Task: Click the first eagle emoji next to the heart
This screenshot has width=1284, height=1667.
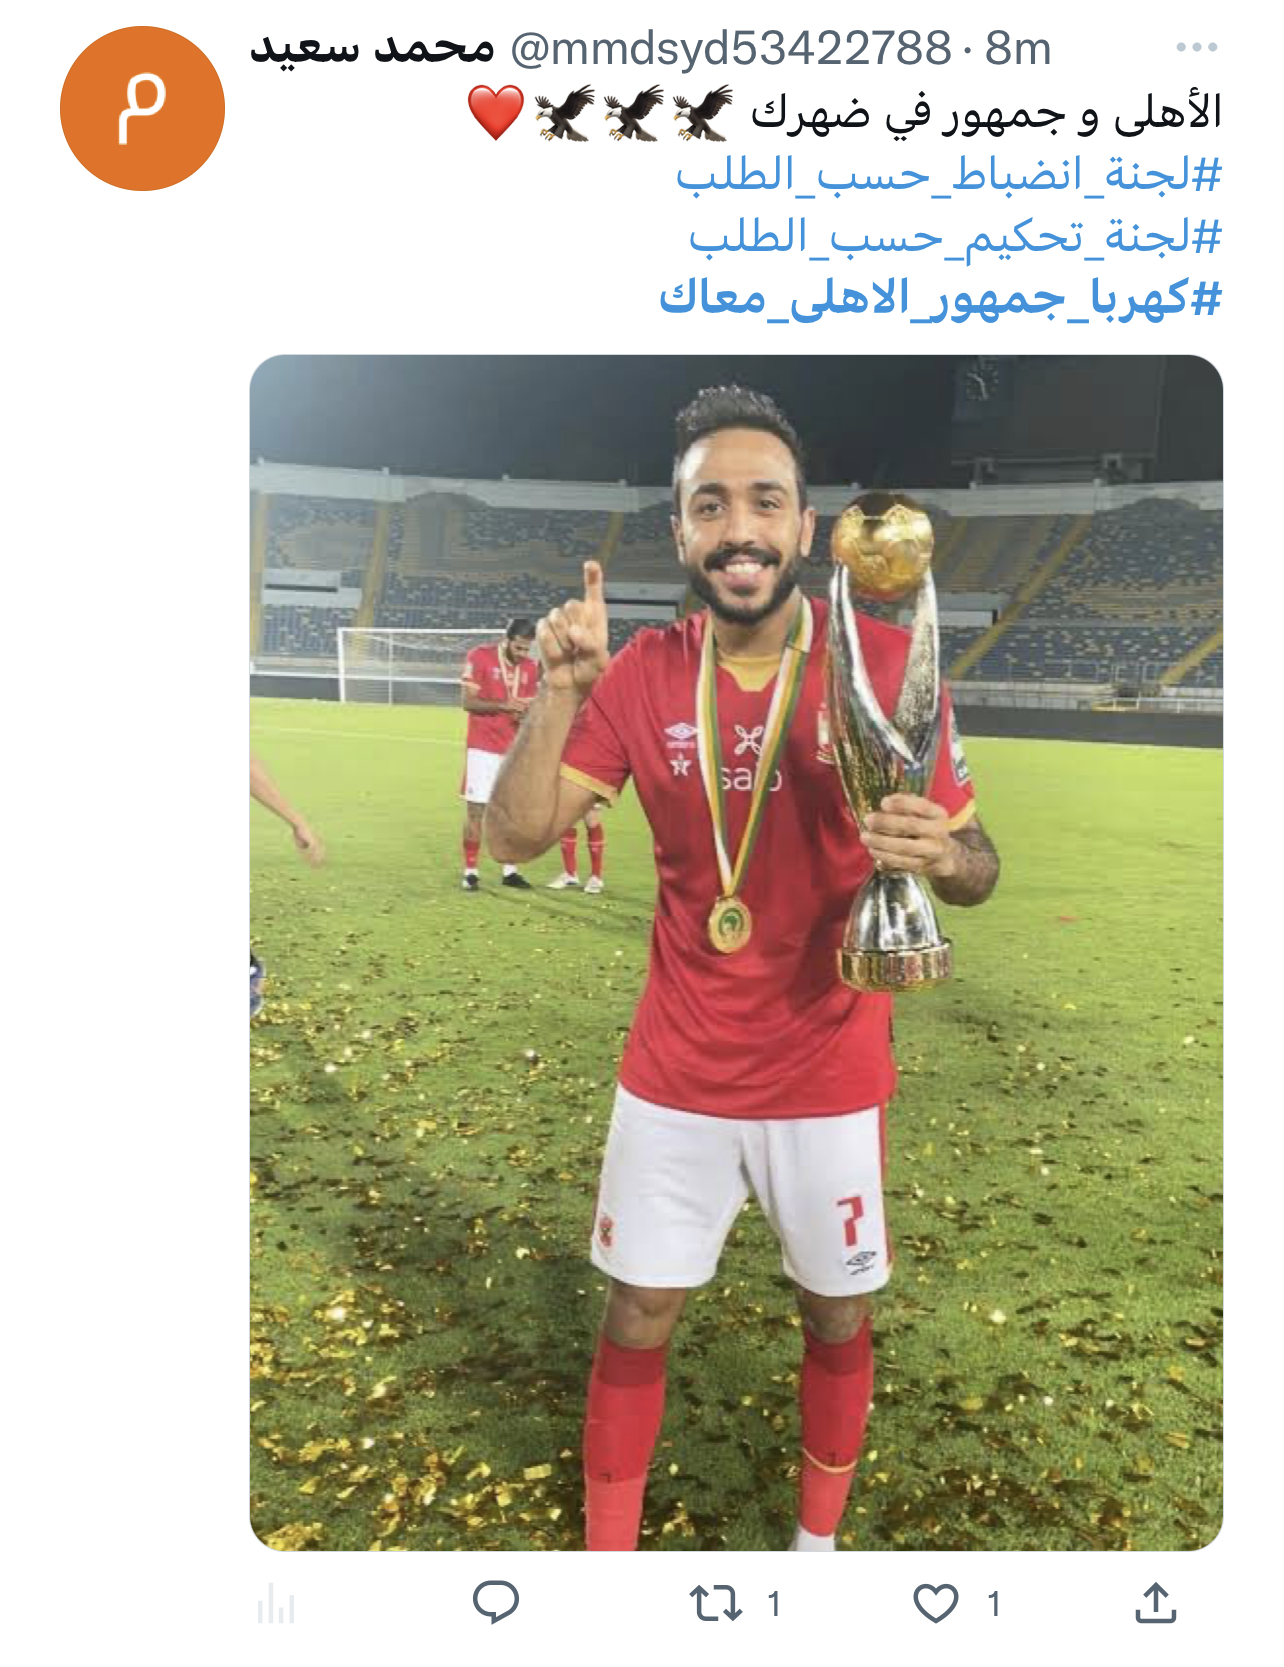Action: pos(565,112)
